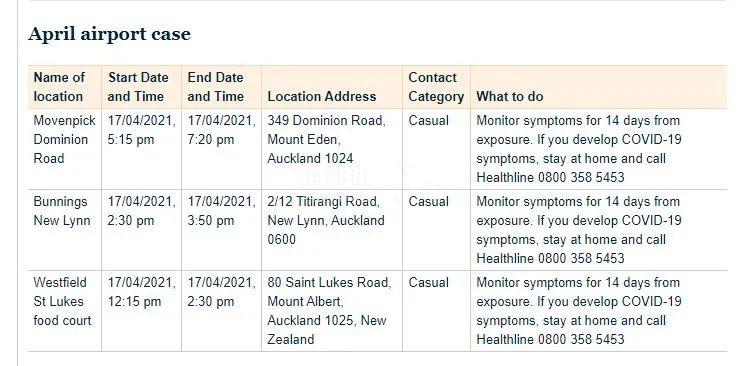The height and width of the screenshot is (366, 746).
Task: Click Casual category in Movenpick row
Action: click(428, 120)
